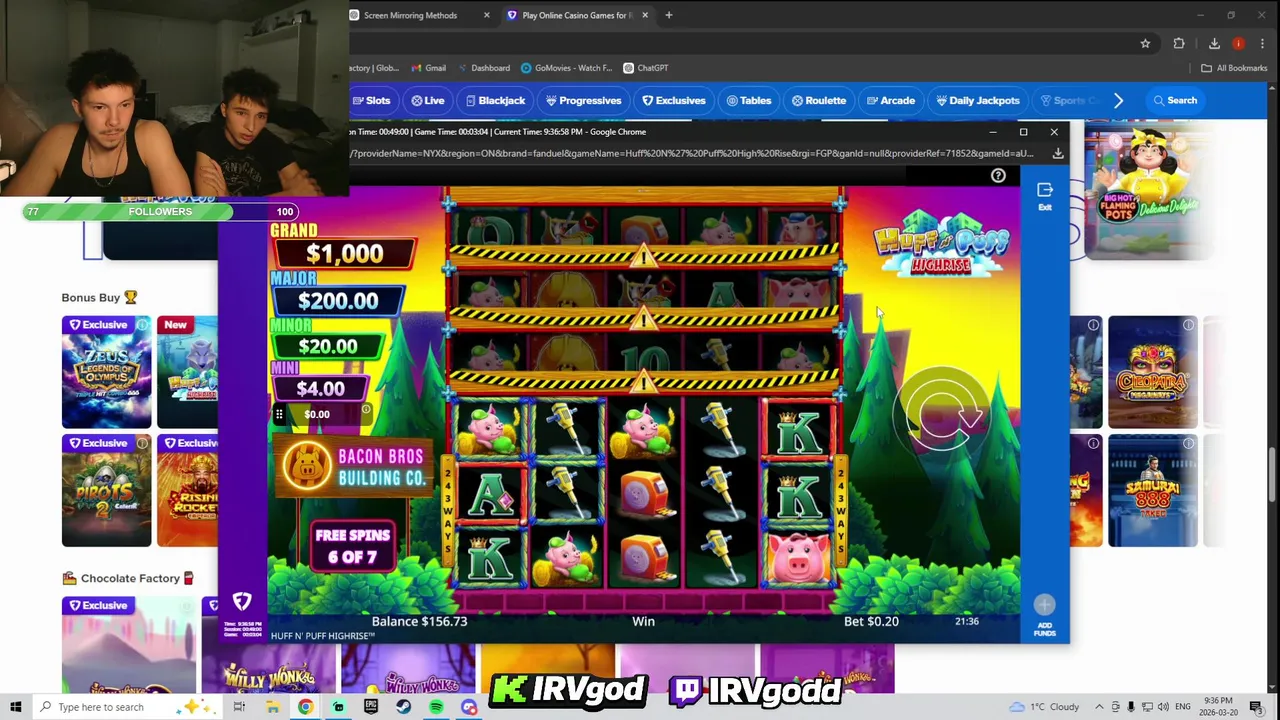The image size is (1280, 720).
Task: Select the Exclusives category
Action: 674,100
